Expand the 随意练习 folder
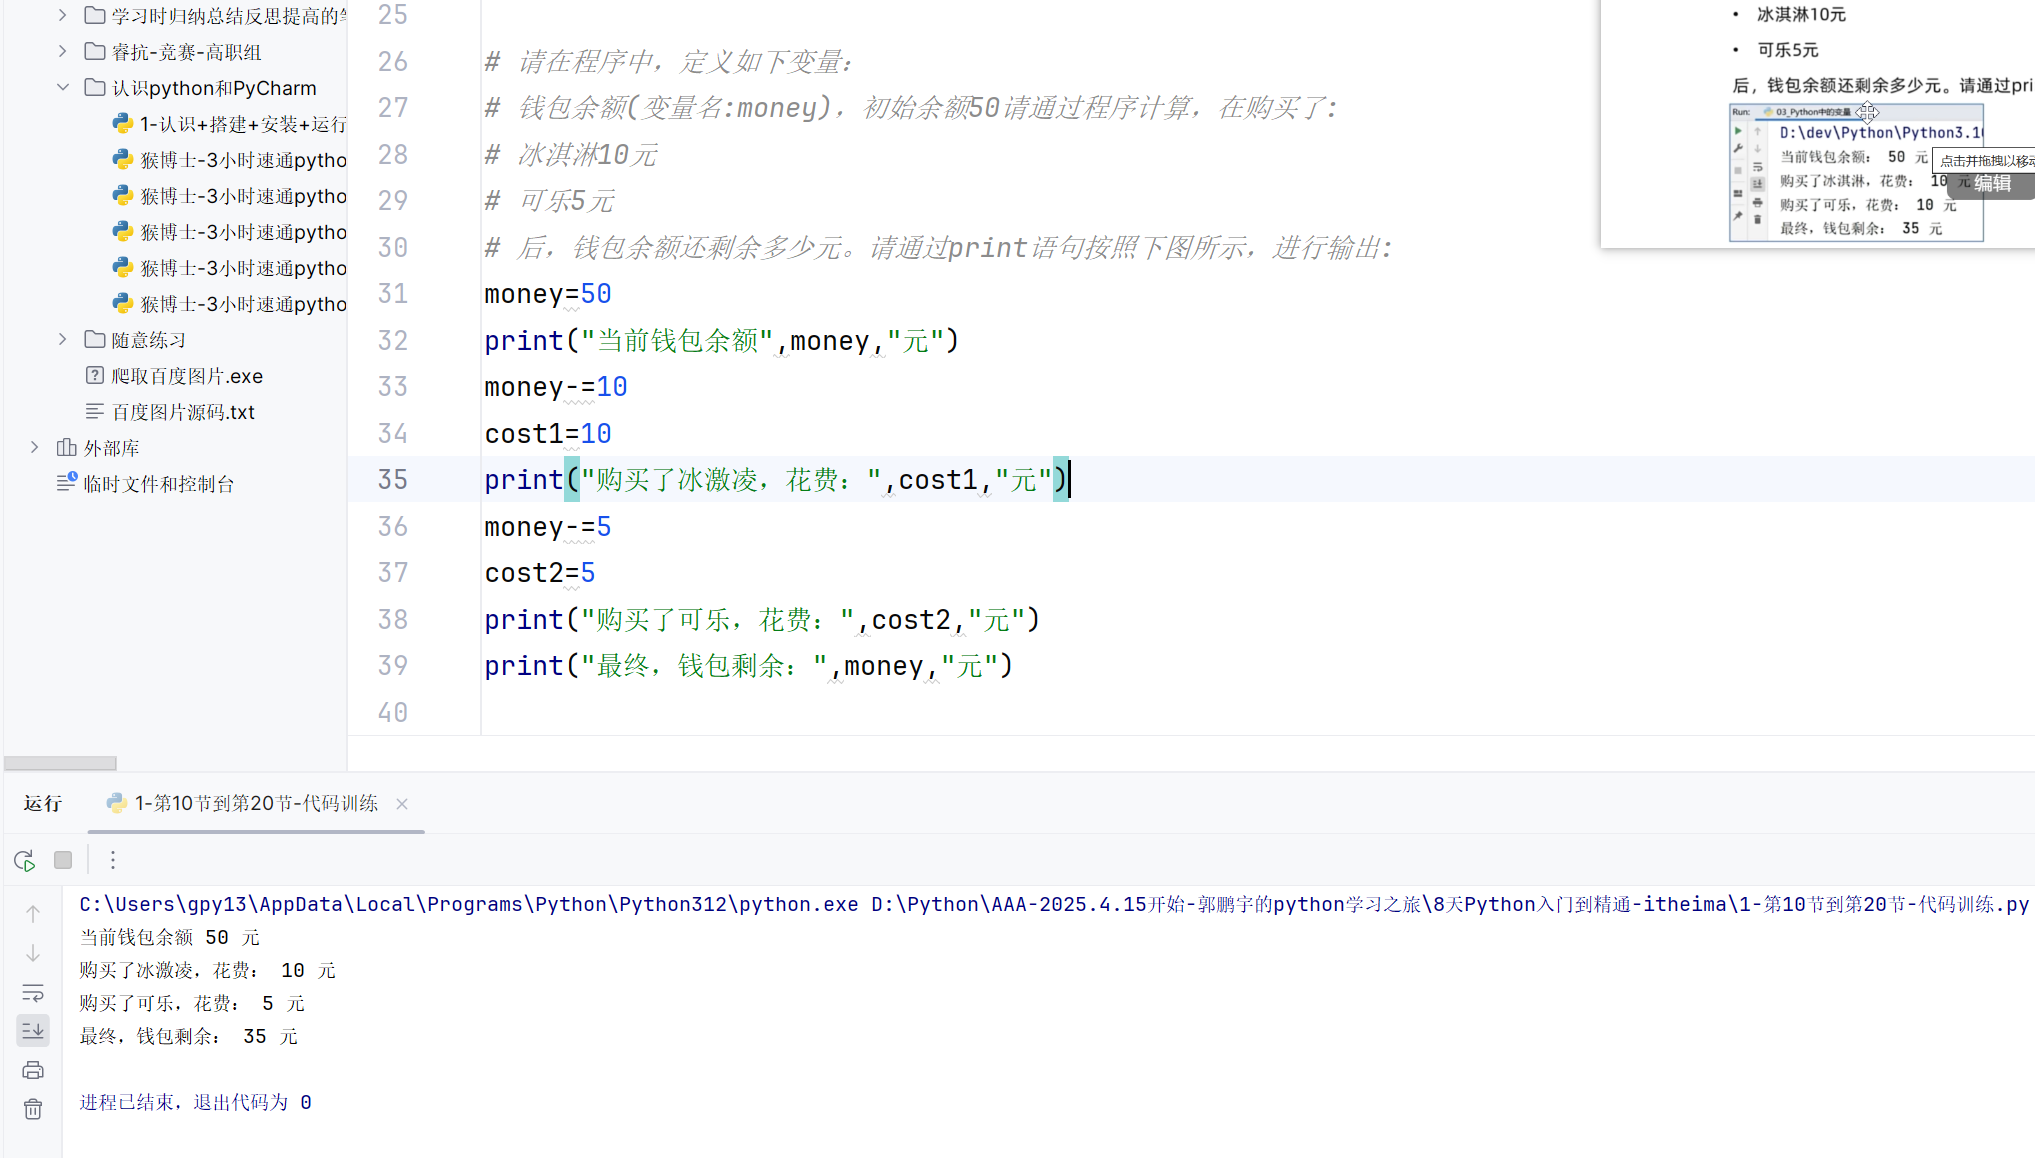2035x1158 pixels. point(63,340)
